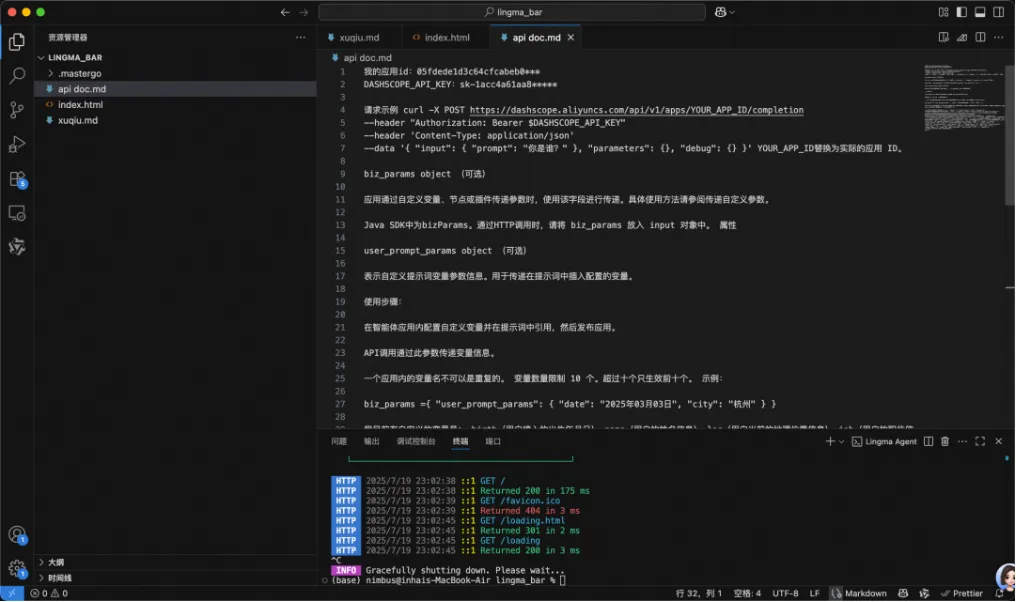The image size is (1016, 602).
Task: Open explorer panel more actions
Action: [301, 38]
